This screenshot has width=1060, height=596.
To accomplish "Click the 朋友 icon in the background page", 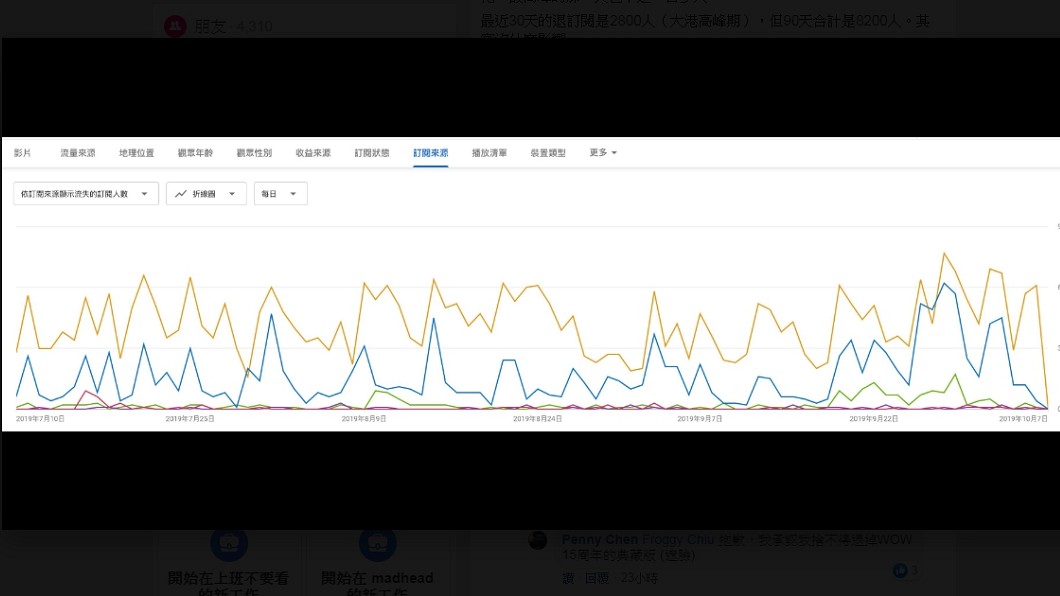I will [x=175, y=26].
